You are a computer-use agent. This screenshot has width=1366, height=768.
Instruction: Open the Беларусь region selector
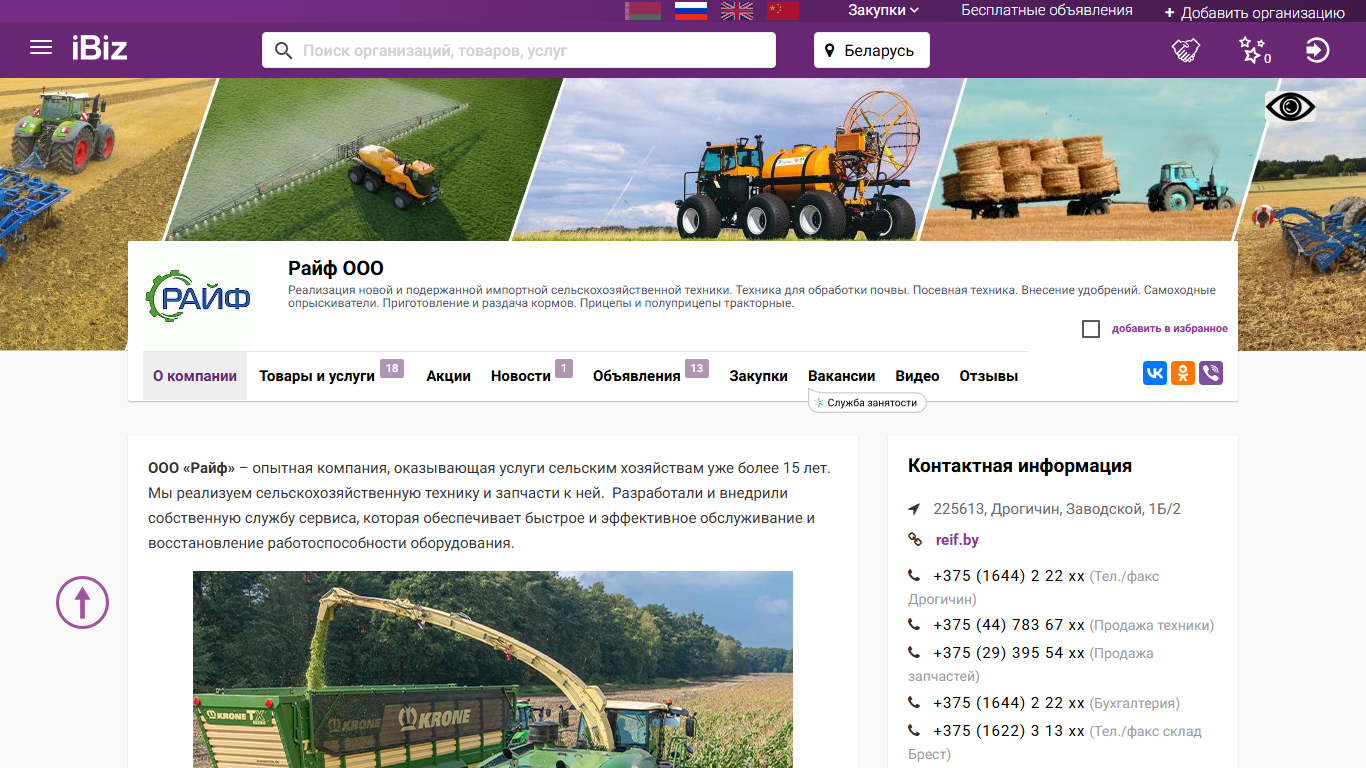(x=872, y=50)
